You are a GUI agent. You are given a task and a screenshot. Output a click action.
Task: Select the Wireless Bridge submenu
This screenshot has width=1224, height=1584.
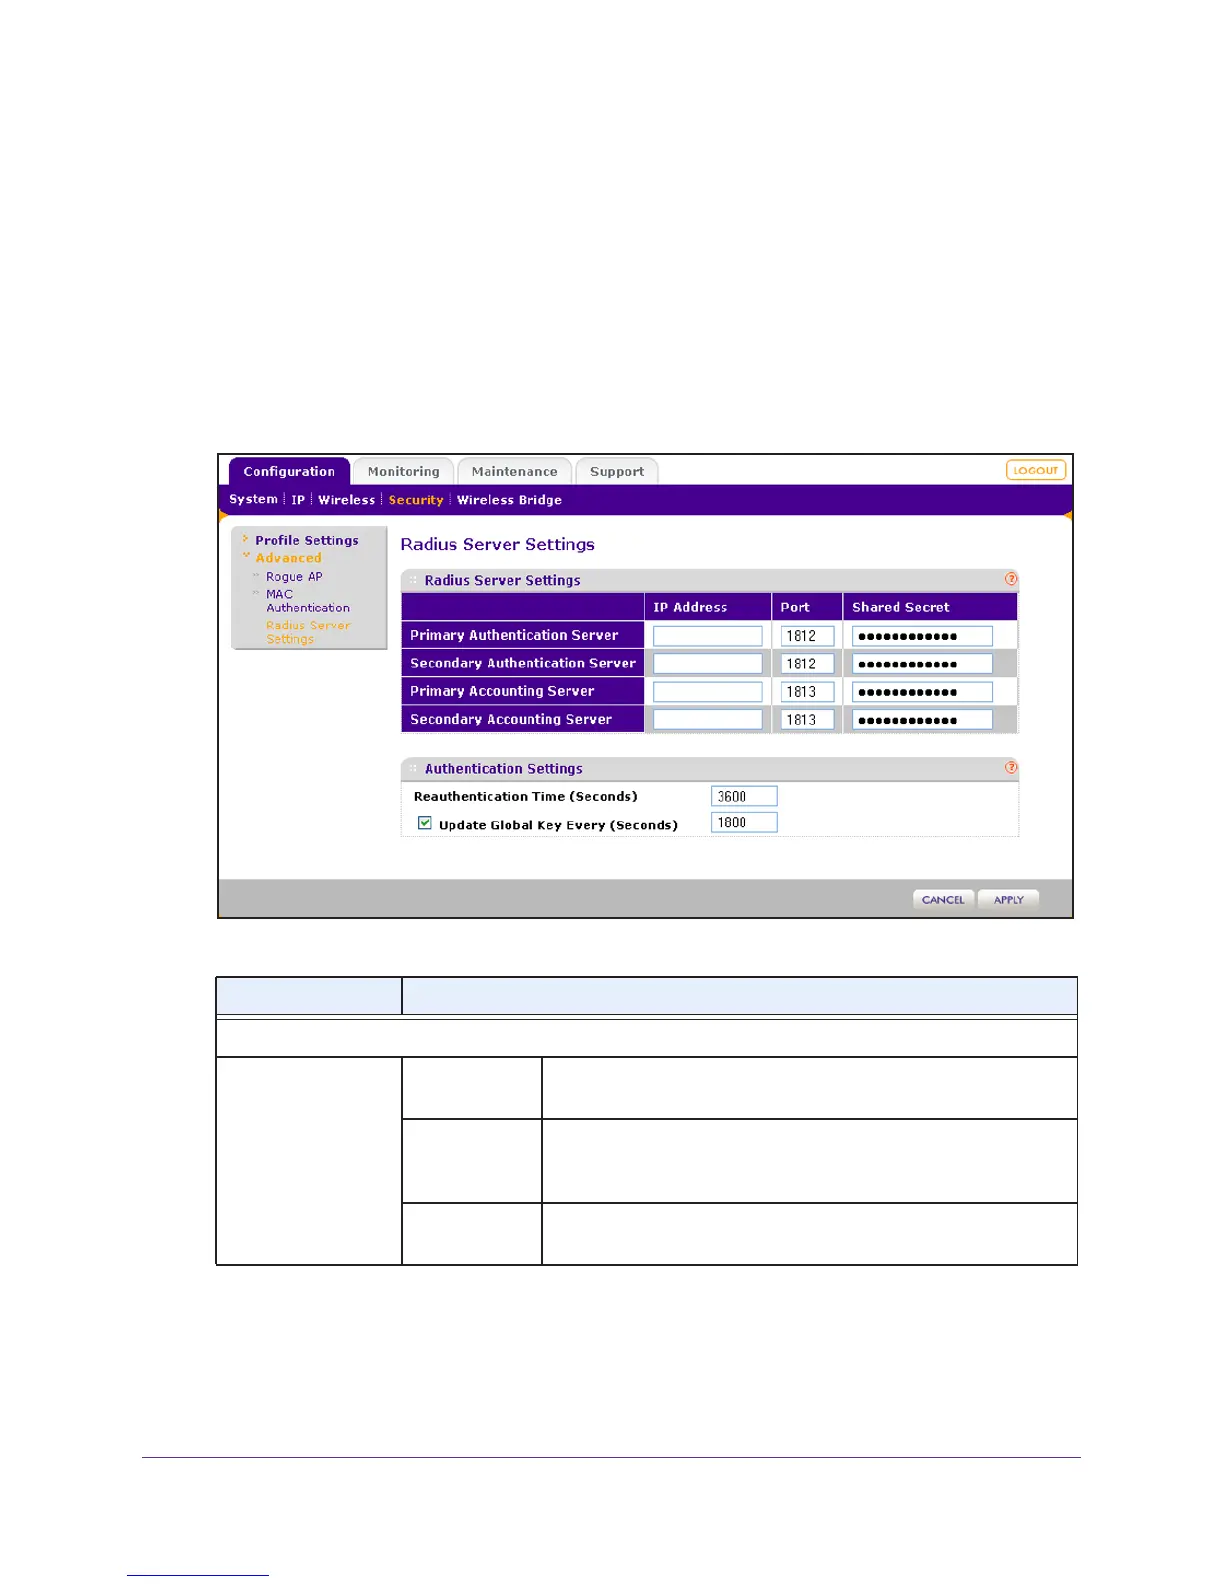pos(509,500)
